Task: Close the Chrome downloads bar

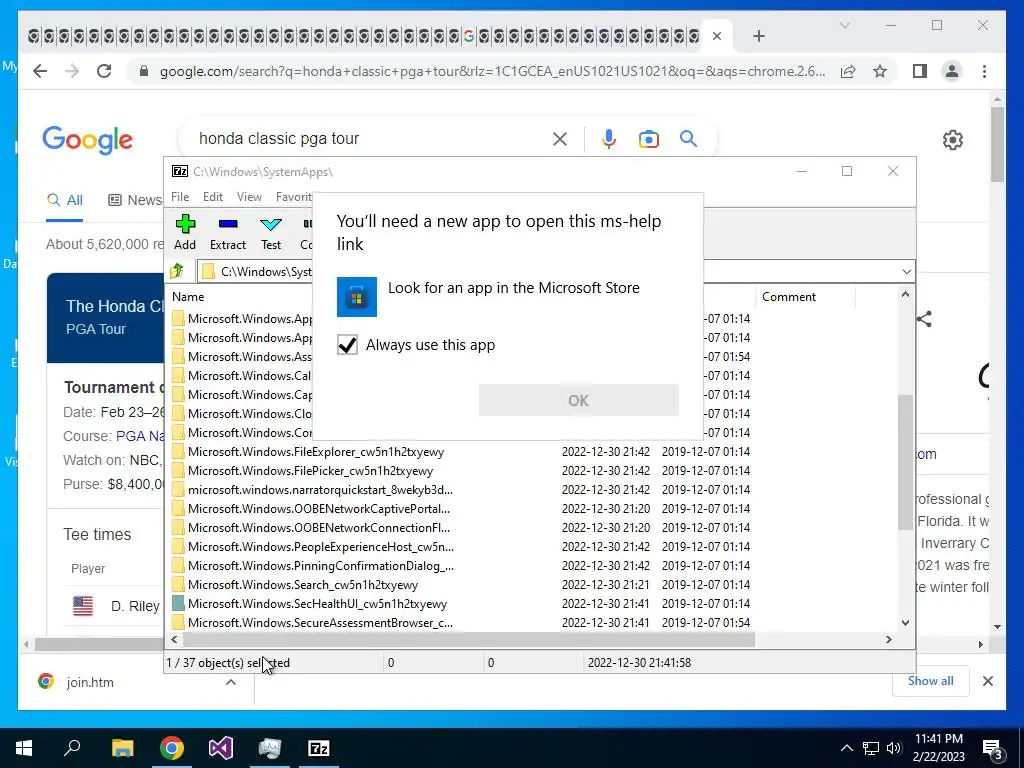Action: pos(987,681)
